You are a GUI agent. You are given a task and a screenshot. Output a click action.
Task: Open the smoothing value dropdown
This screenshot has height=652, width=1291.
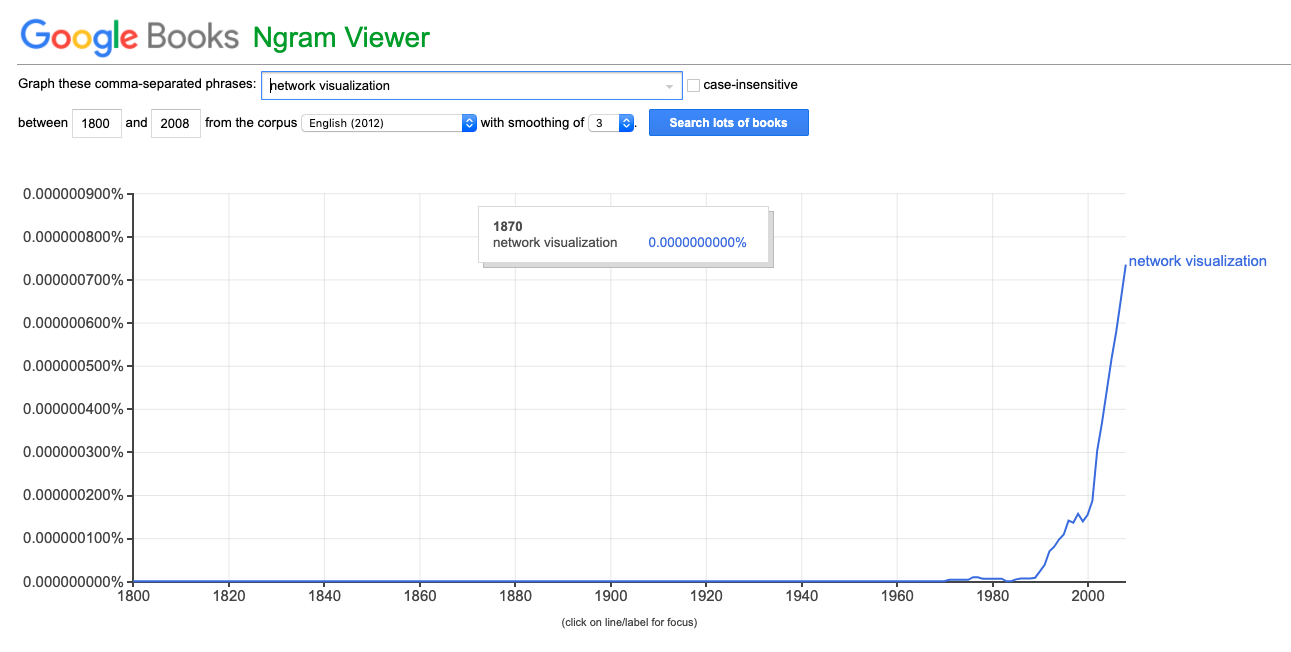611,123
